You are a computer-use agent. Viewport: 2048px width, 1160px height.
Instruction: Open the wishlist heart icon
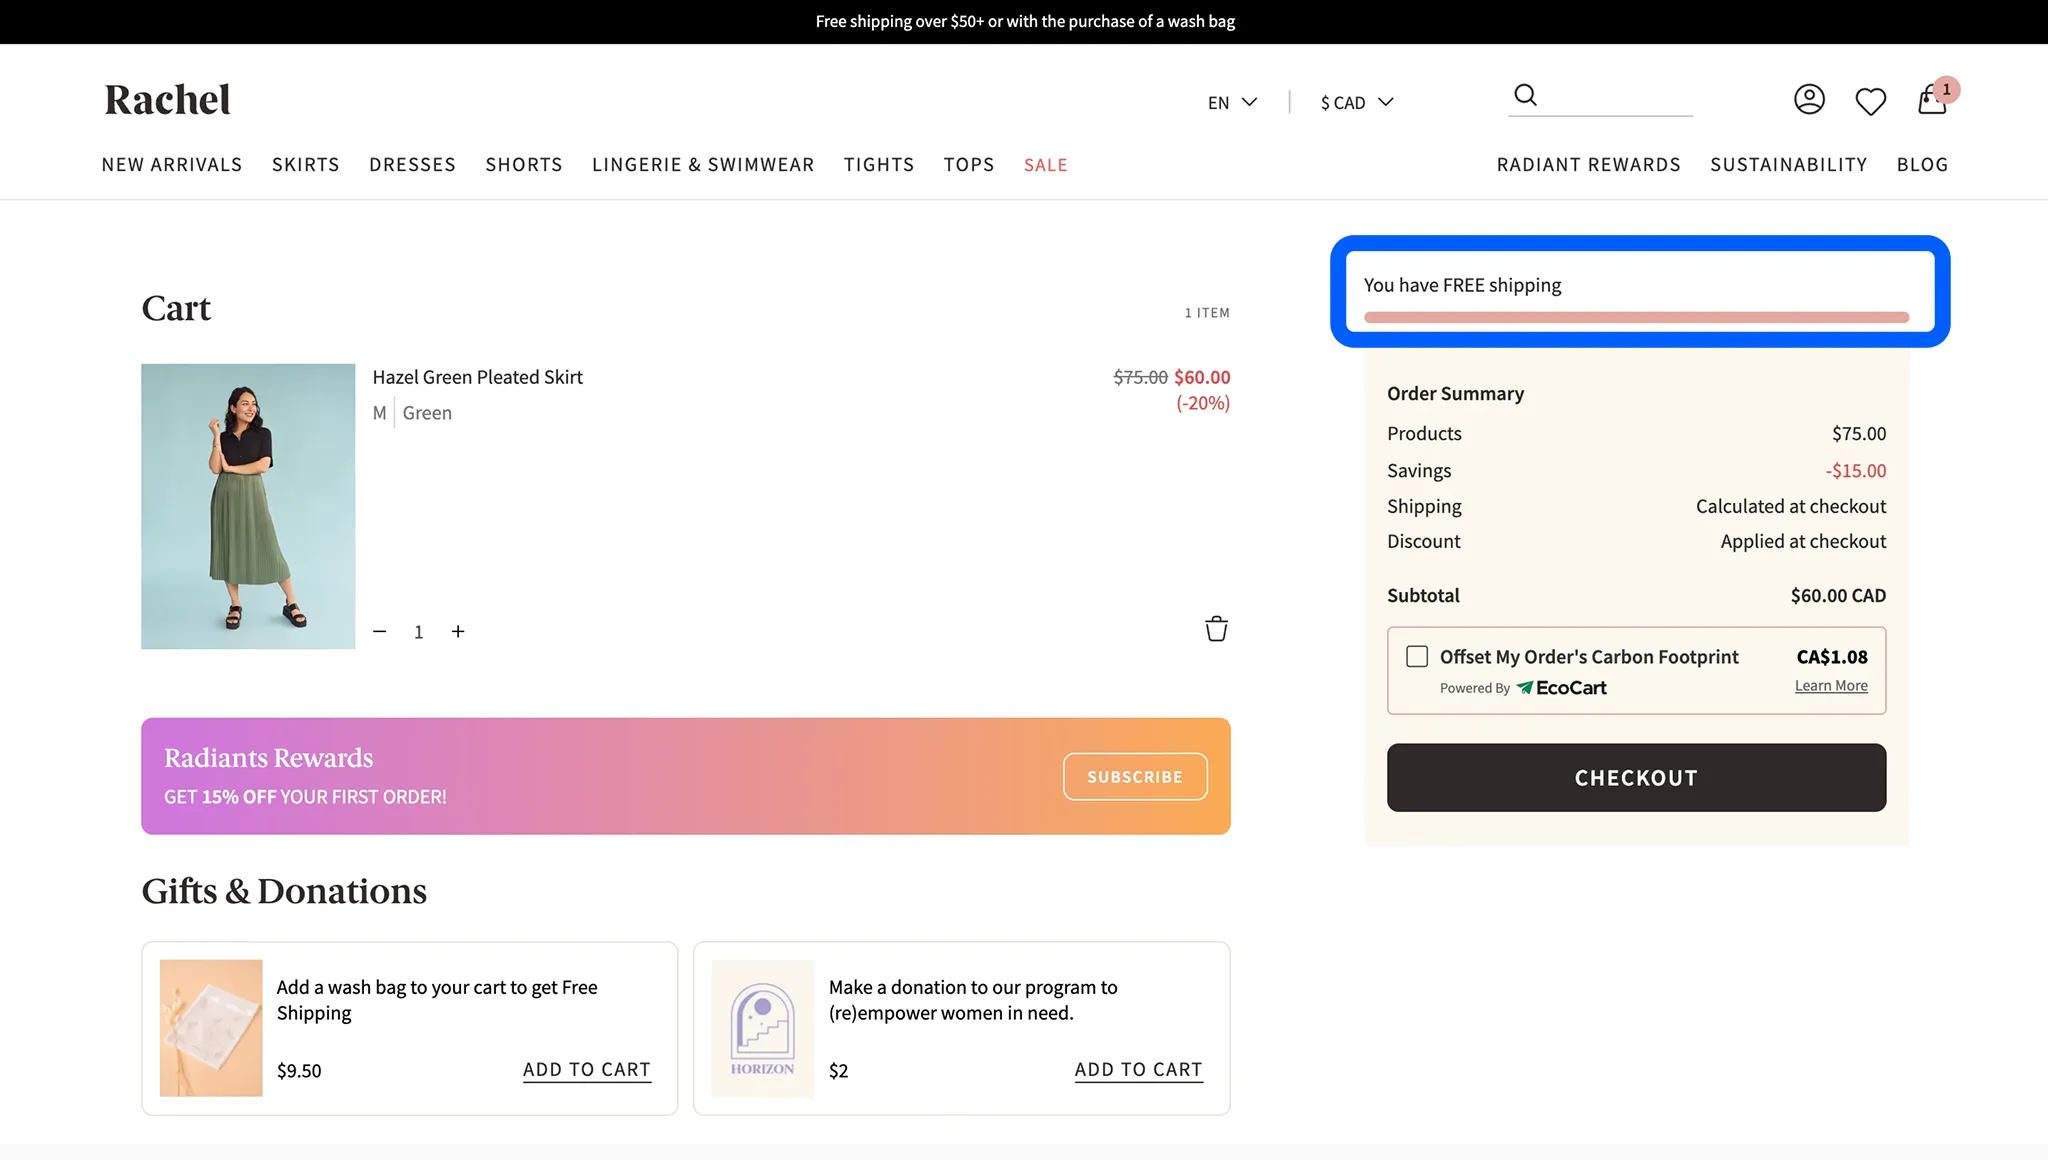(x=1870, y=101)
